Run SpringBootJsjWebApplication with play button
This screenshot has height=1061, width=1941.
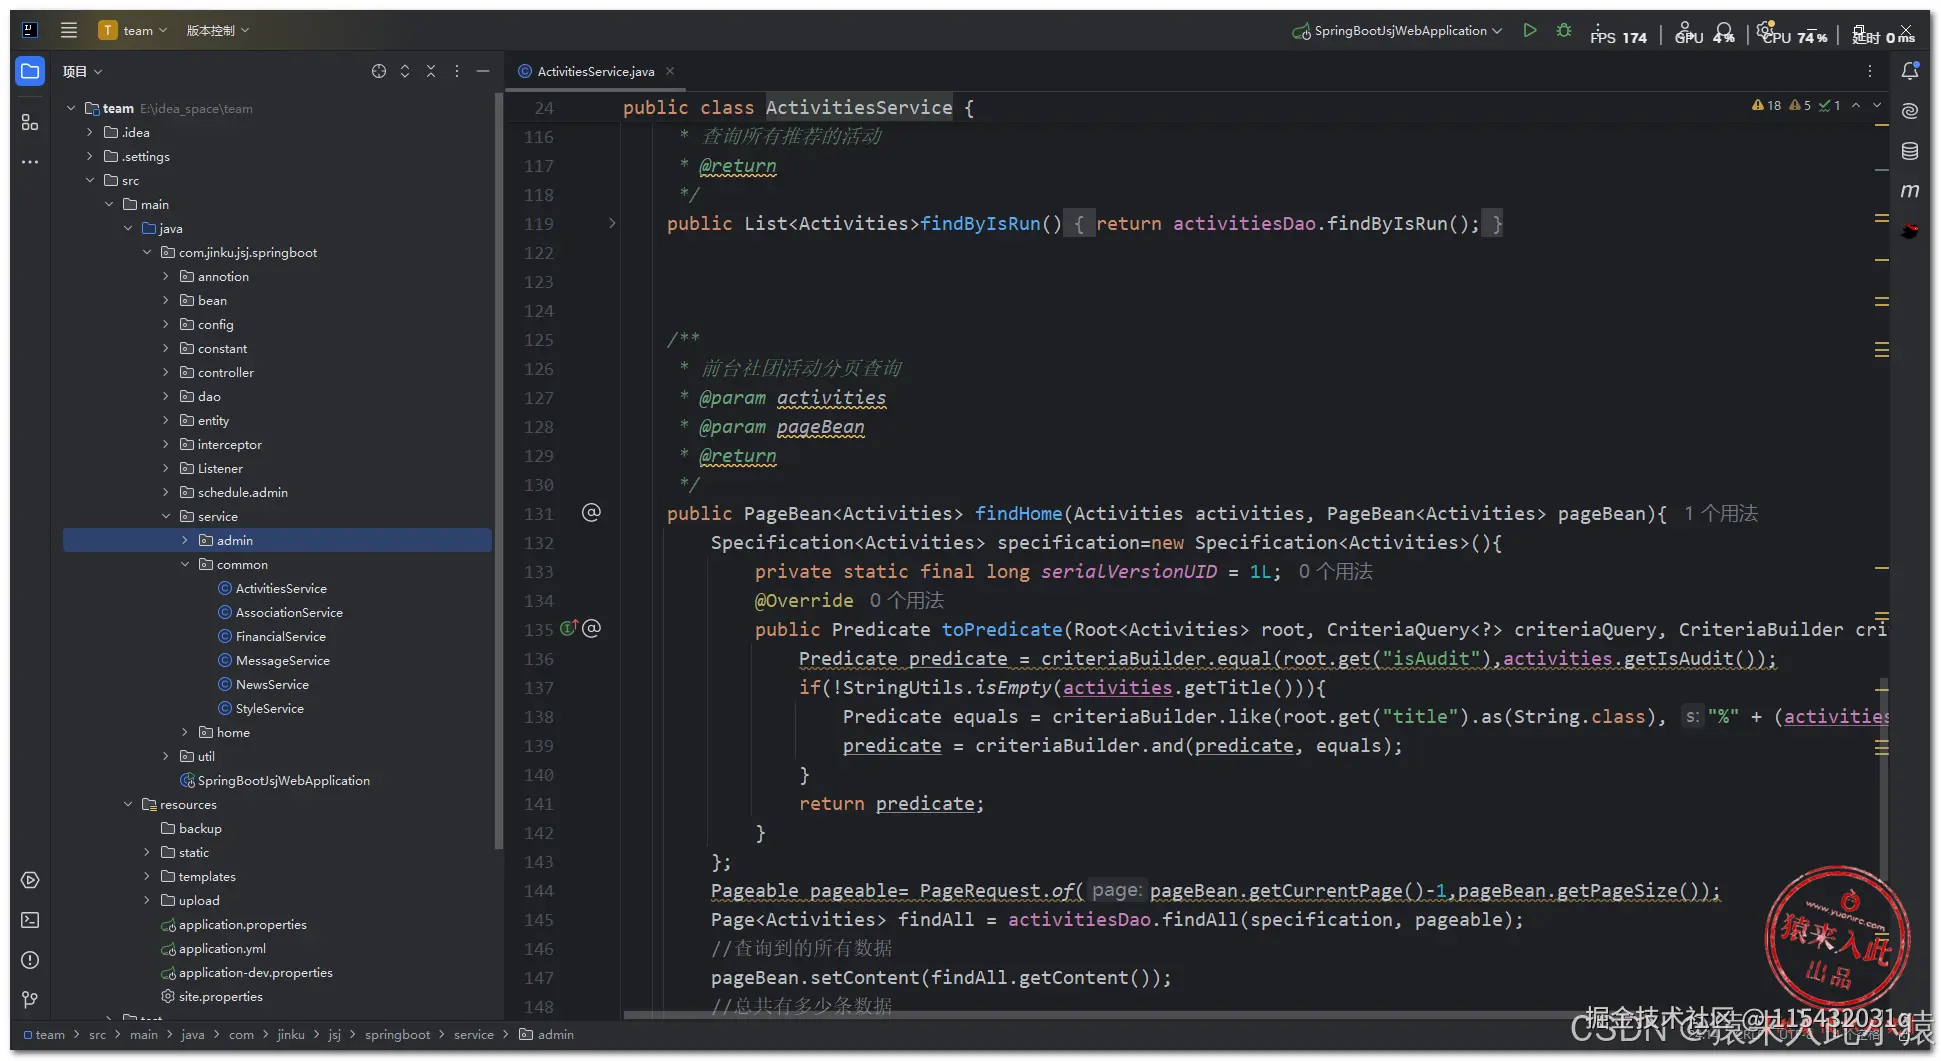pyautogui.click(x=1529, y=31)
